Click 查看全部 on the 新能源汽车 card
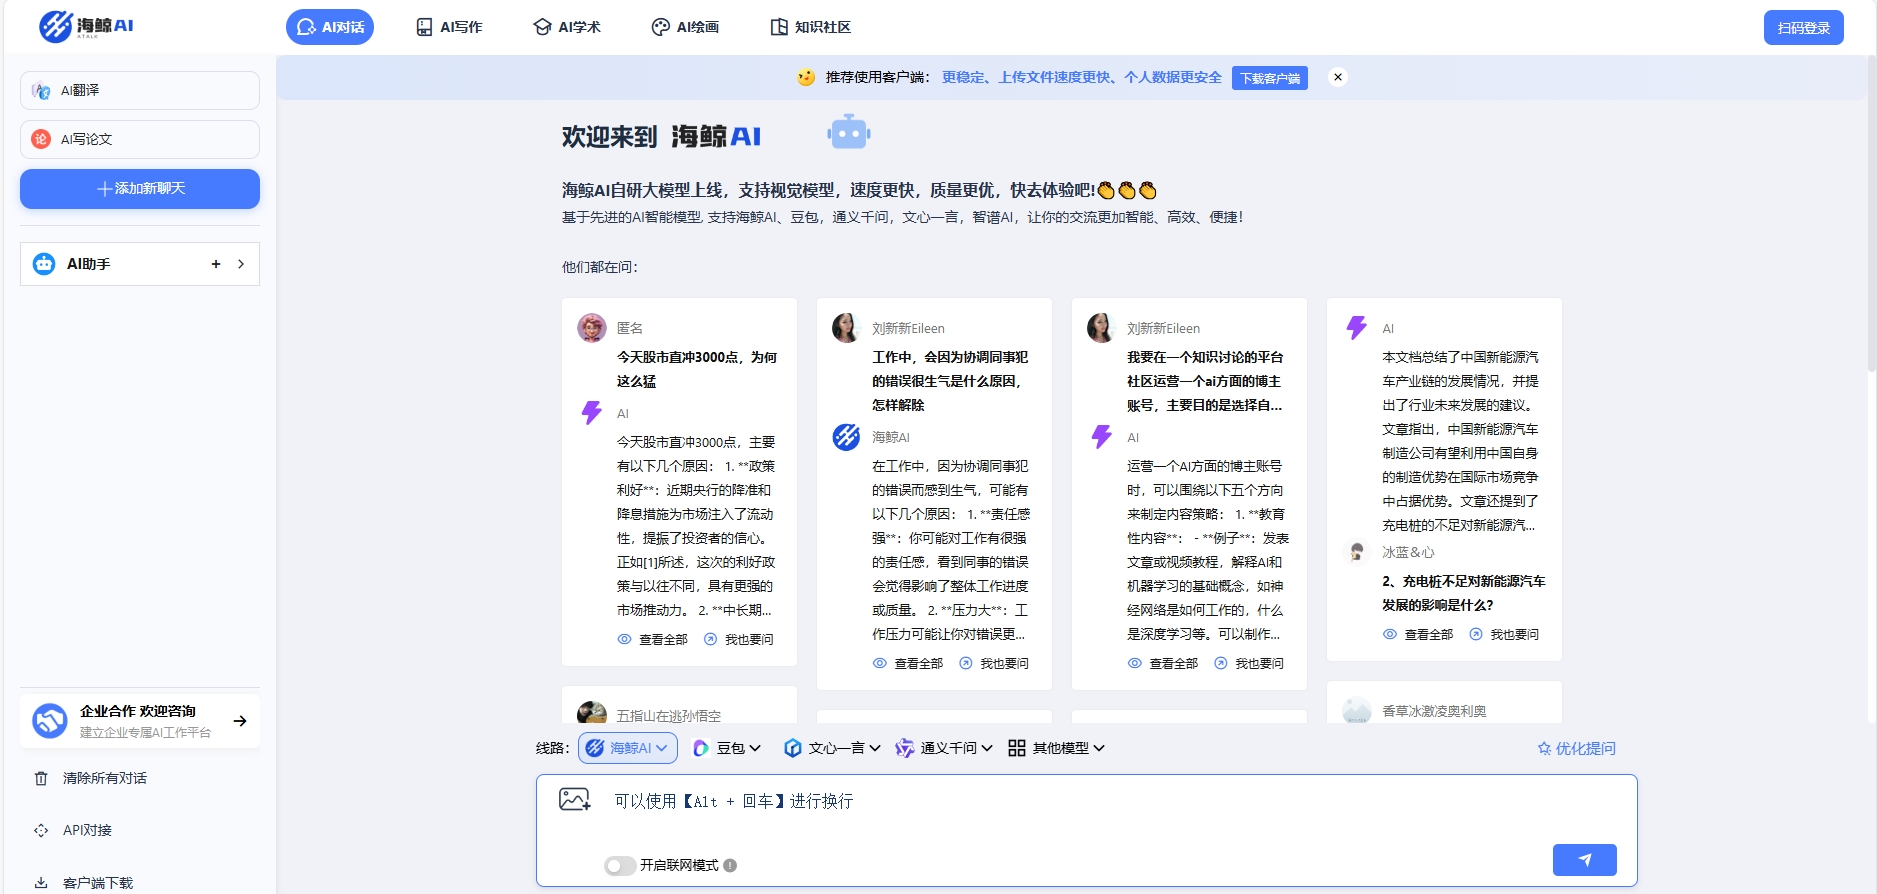The image size is (1877, 894). (x=1418, y=634)
